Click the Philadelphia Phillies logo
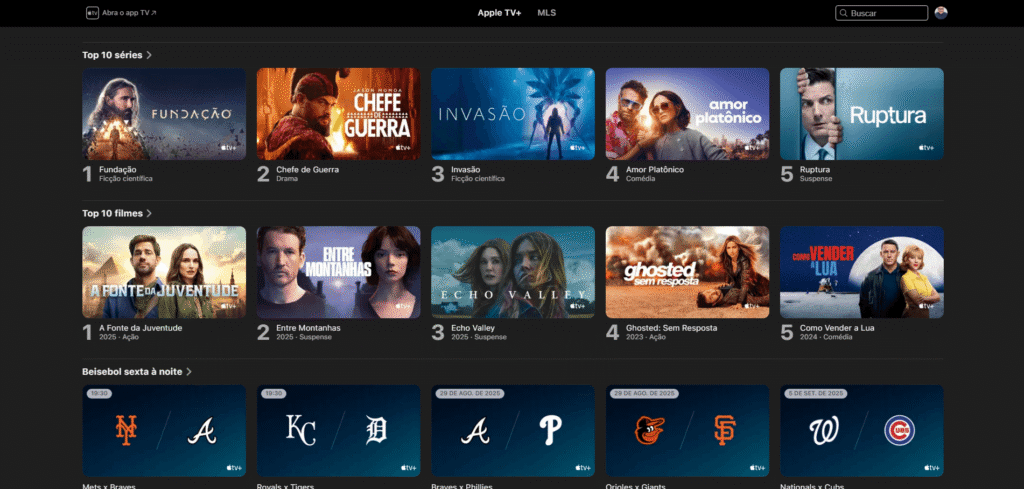 551,430
